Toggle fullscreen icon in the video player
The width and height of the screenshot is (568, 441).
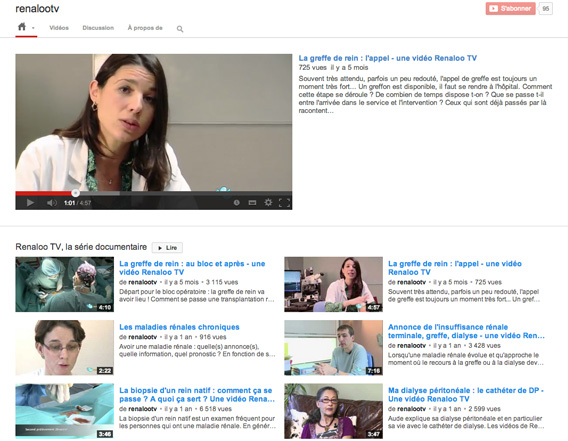(284, 203)
